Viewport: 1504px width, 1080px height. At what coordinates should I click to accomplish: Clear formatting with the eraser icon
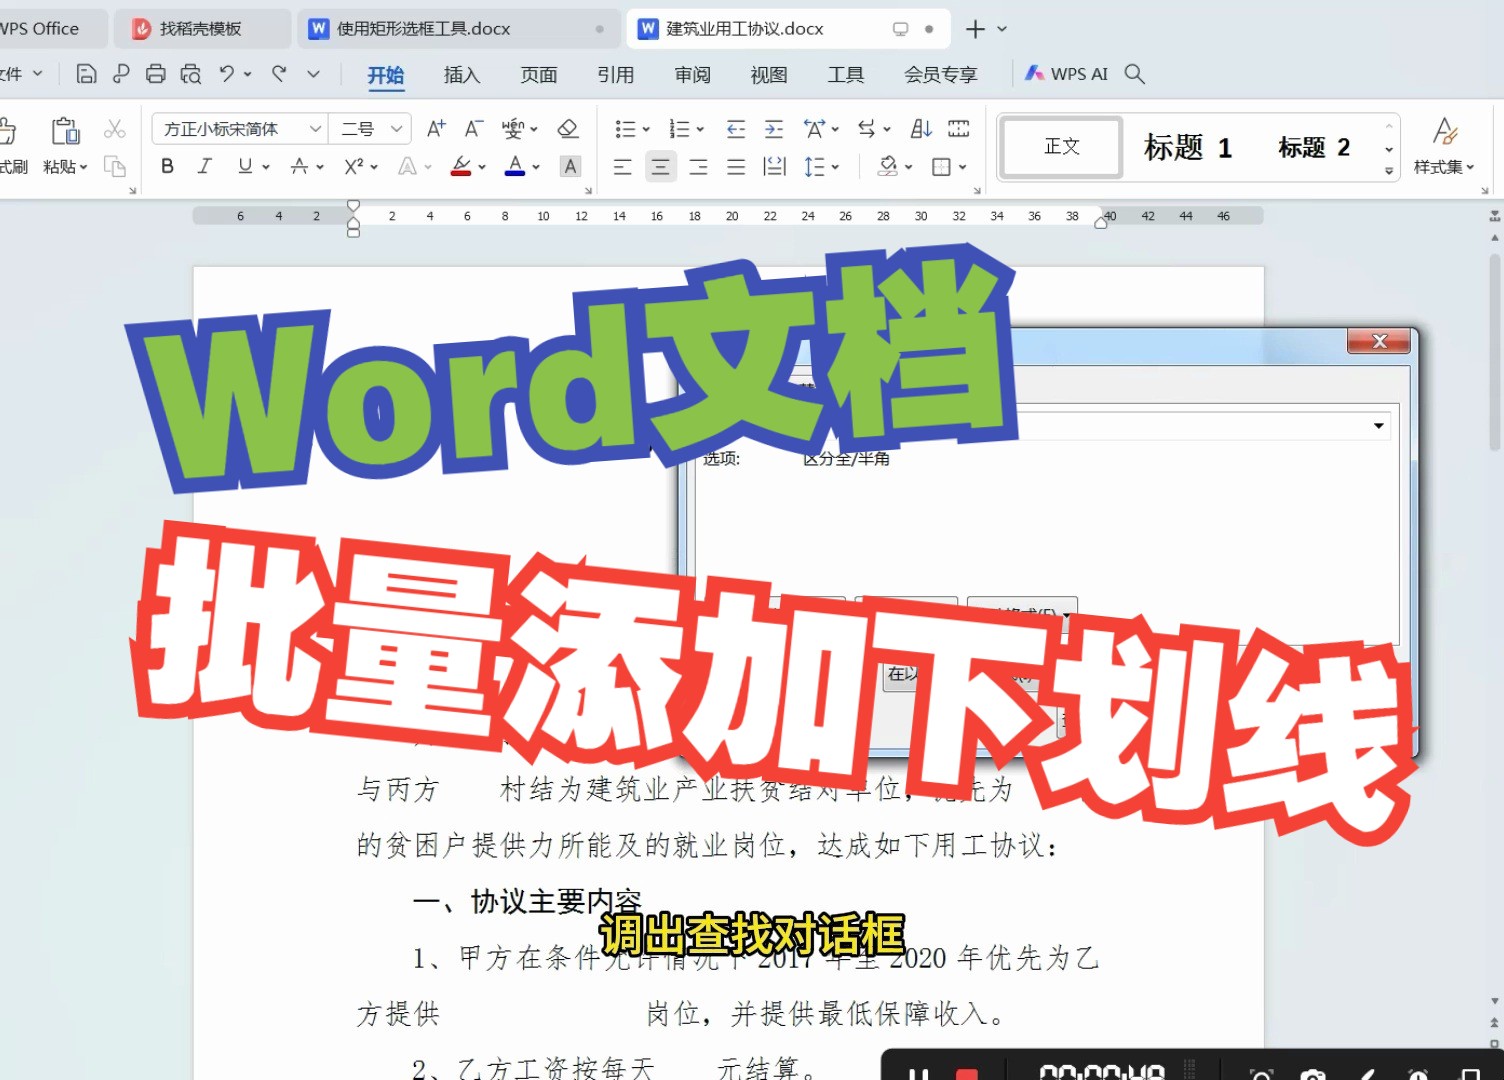click(569, 128)
